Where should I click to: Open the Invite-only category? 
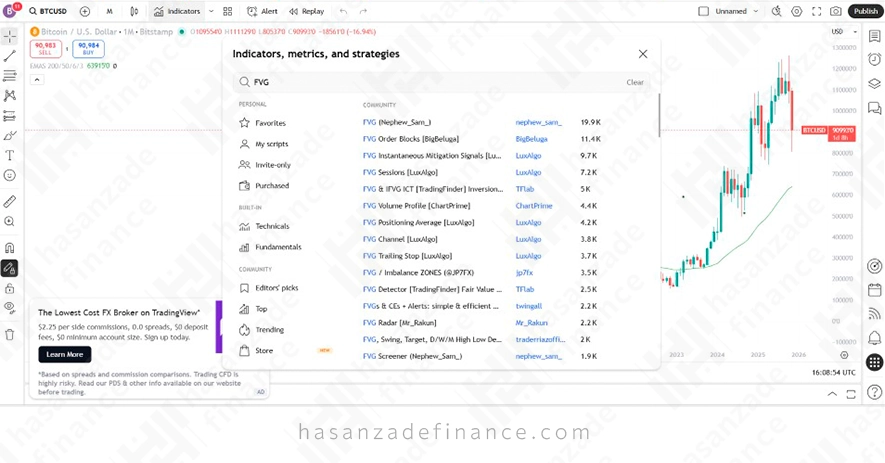pyautogui.click(x=265, y=165)
